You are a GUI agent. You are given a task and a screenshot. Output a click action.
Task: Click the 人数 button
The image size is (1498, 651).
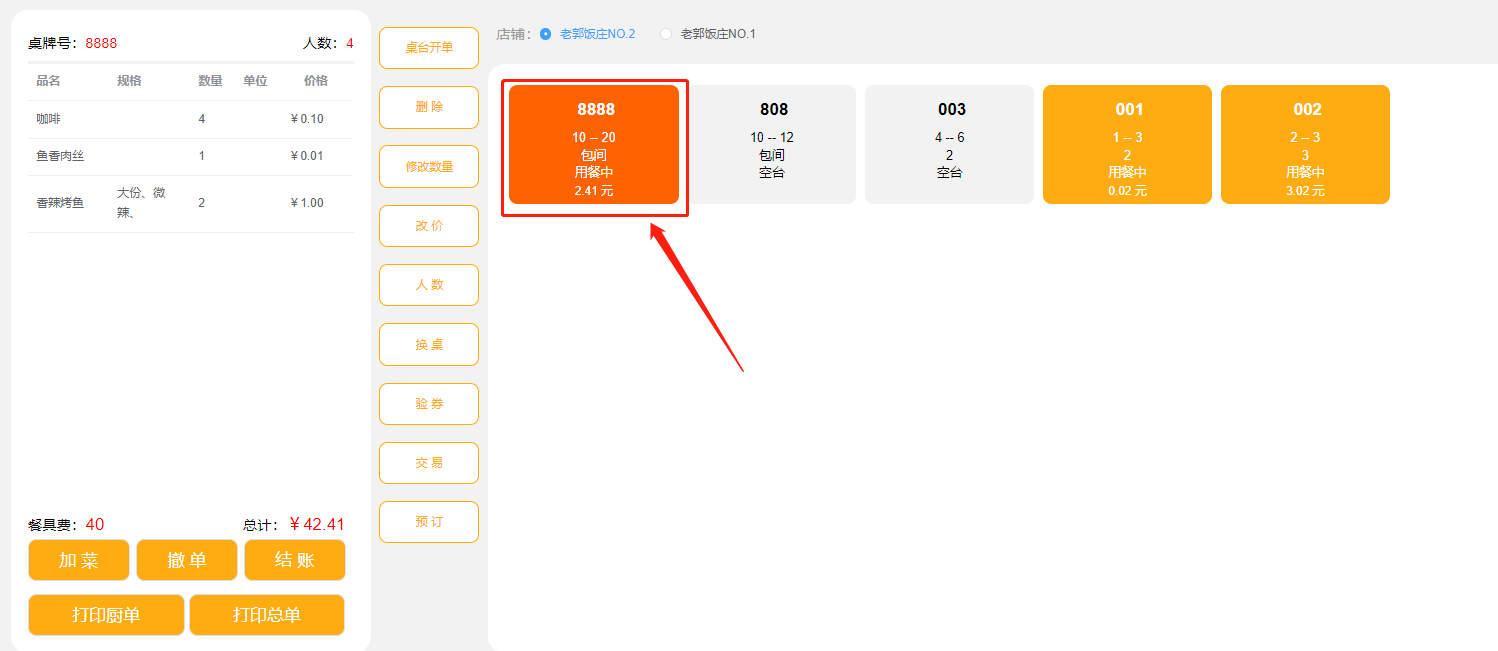point(429,285)
